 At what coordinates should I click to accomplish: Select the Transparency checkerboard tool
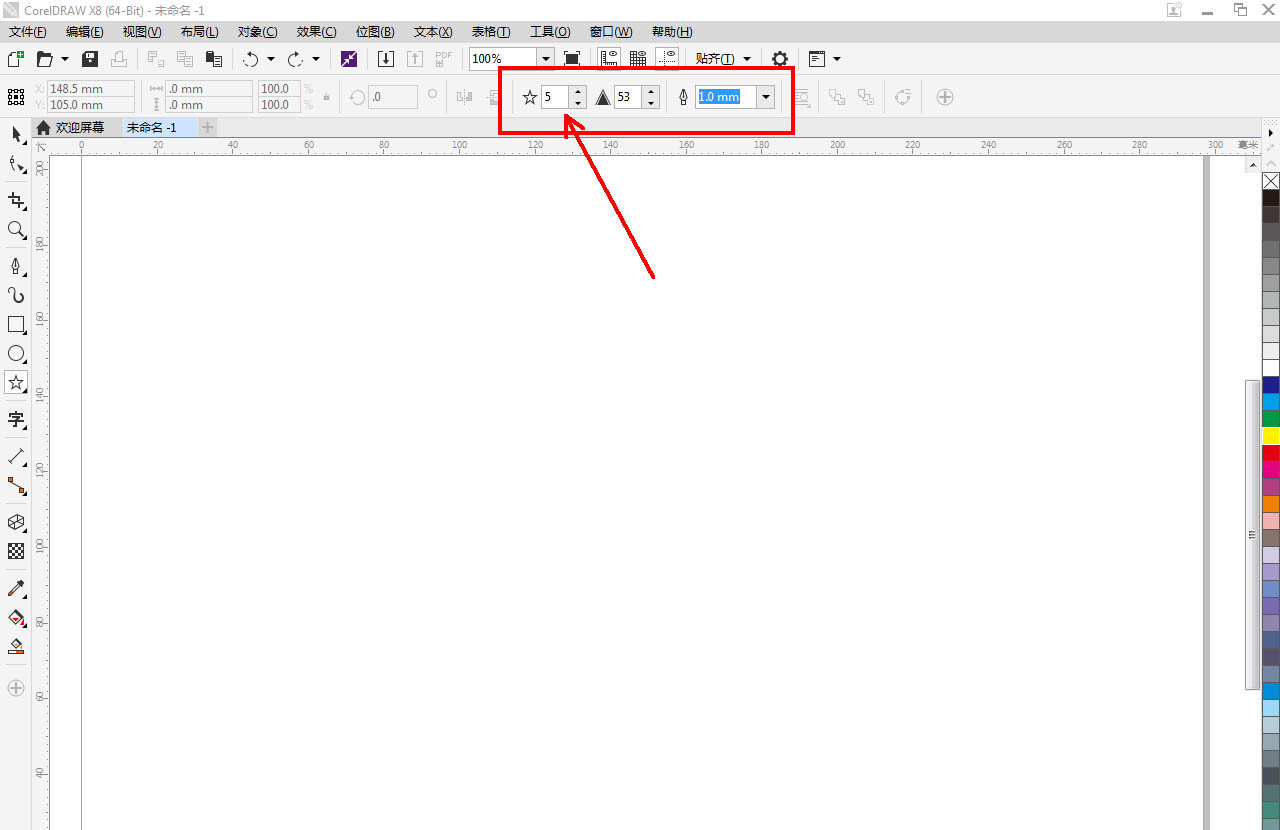[x=16, y=551]
